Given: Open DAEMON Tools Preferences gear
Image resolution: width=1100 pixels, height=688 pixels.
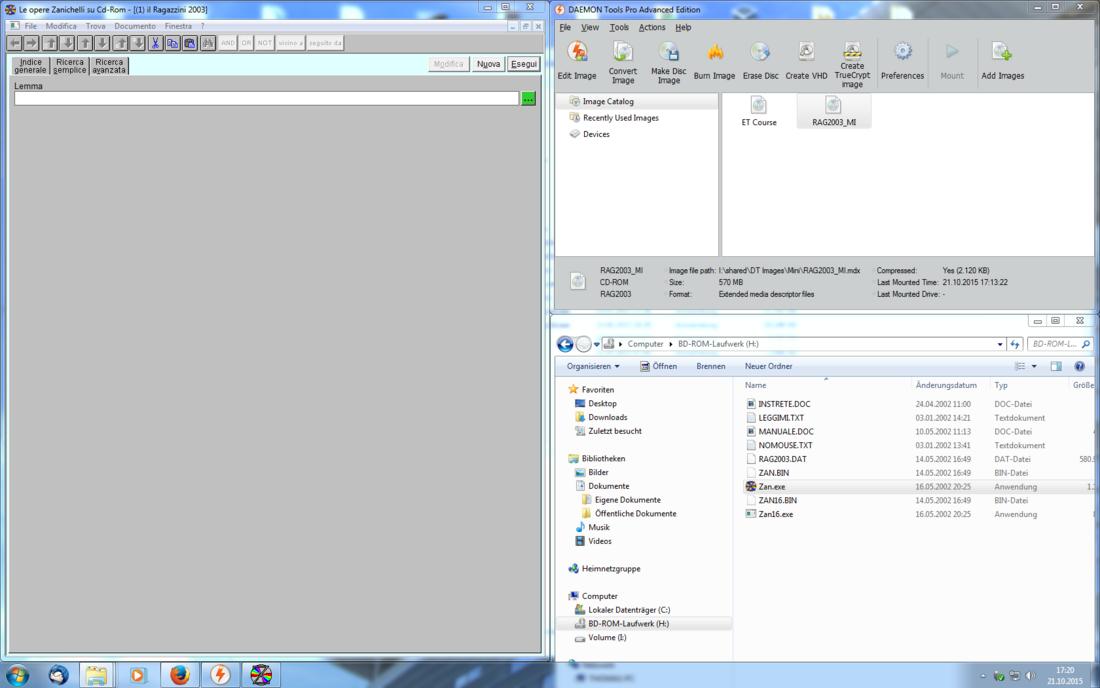Looking at the screenshot, I should [902, 59].
